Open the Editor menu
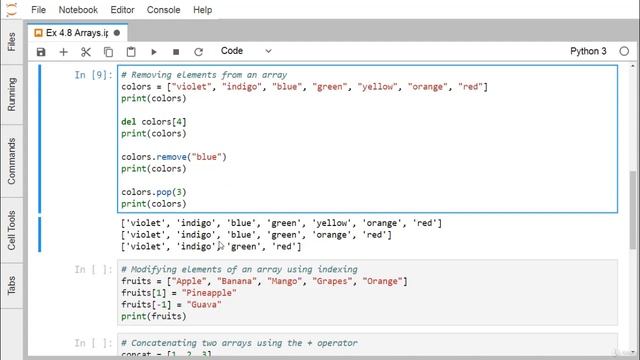The image size is (640, 360). (122, 10)
